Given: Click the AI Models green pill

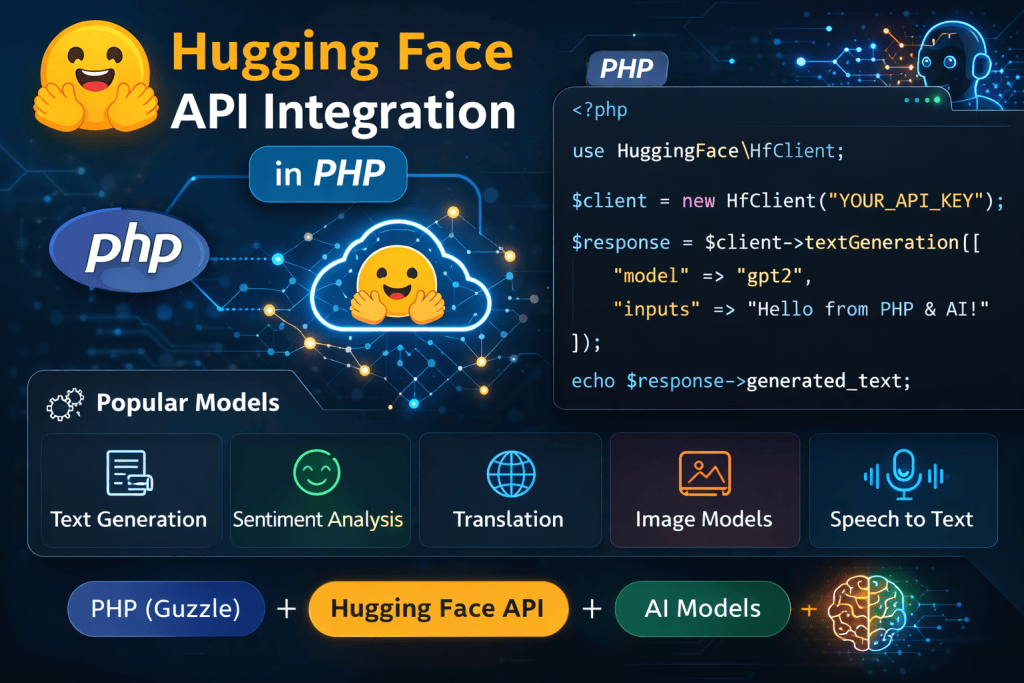Looking at the screenshot, I should (x=703, y=609).
